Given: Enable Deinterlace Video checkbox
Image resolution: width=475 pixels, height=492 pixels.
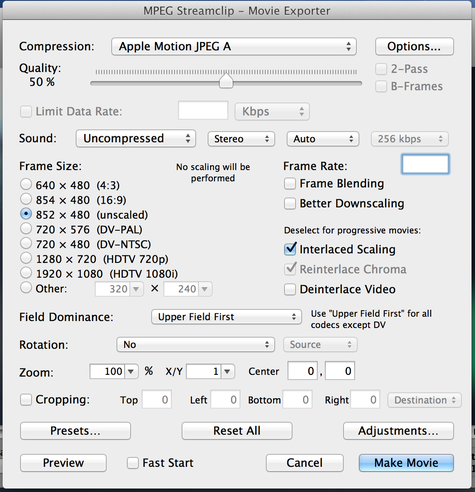Looking at the screenshot, I should pos(290,289).
